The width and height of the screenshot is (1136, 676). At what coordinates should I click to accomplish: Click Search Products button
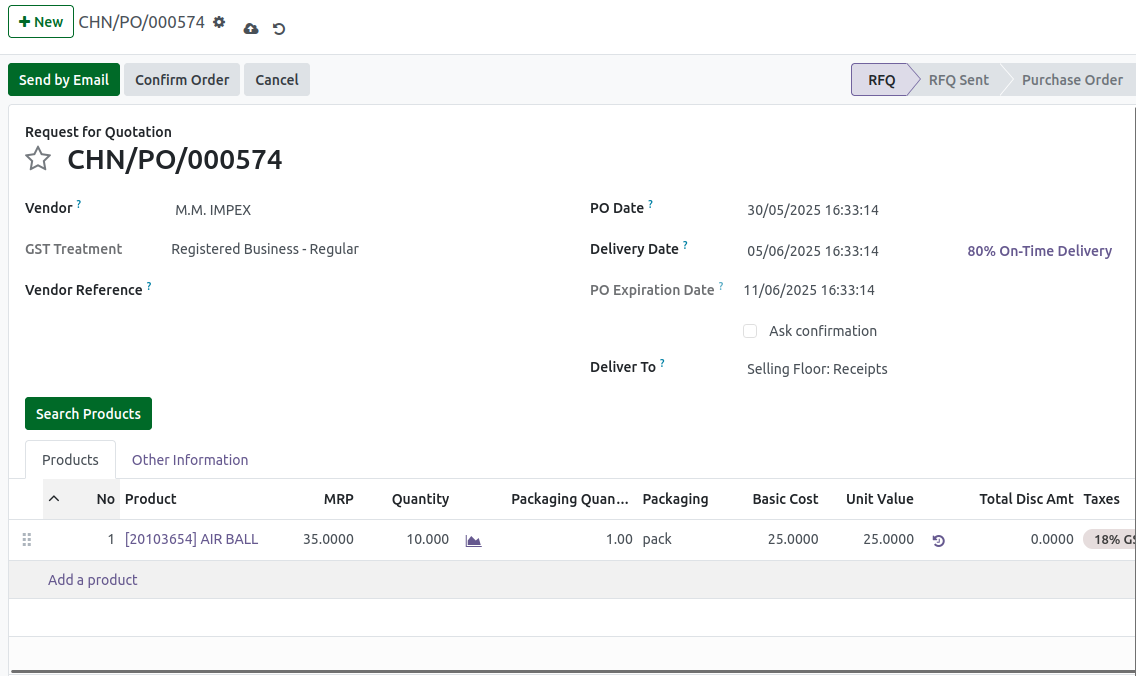88,414
